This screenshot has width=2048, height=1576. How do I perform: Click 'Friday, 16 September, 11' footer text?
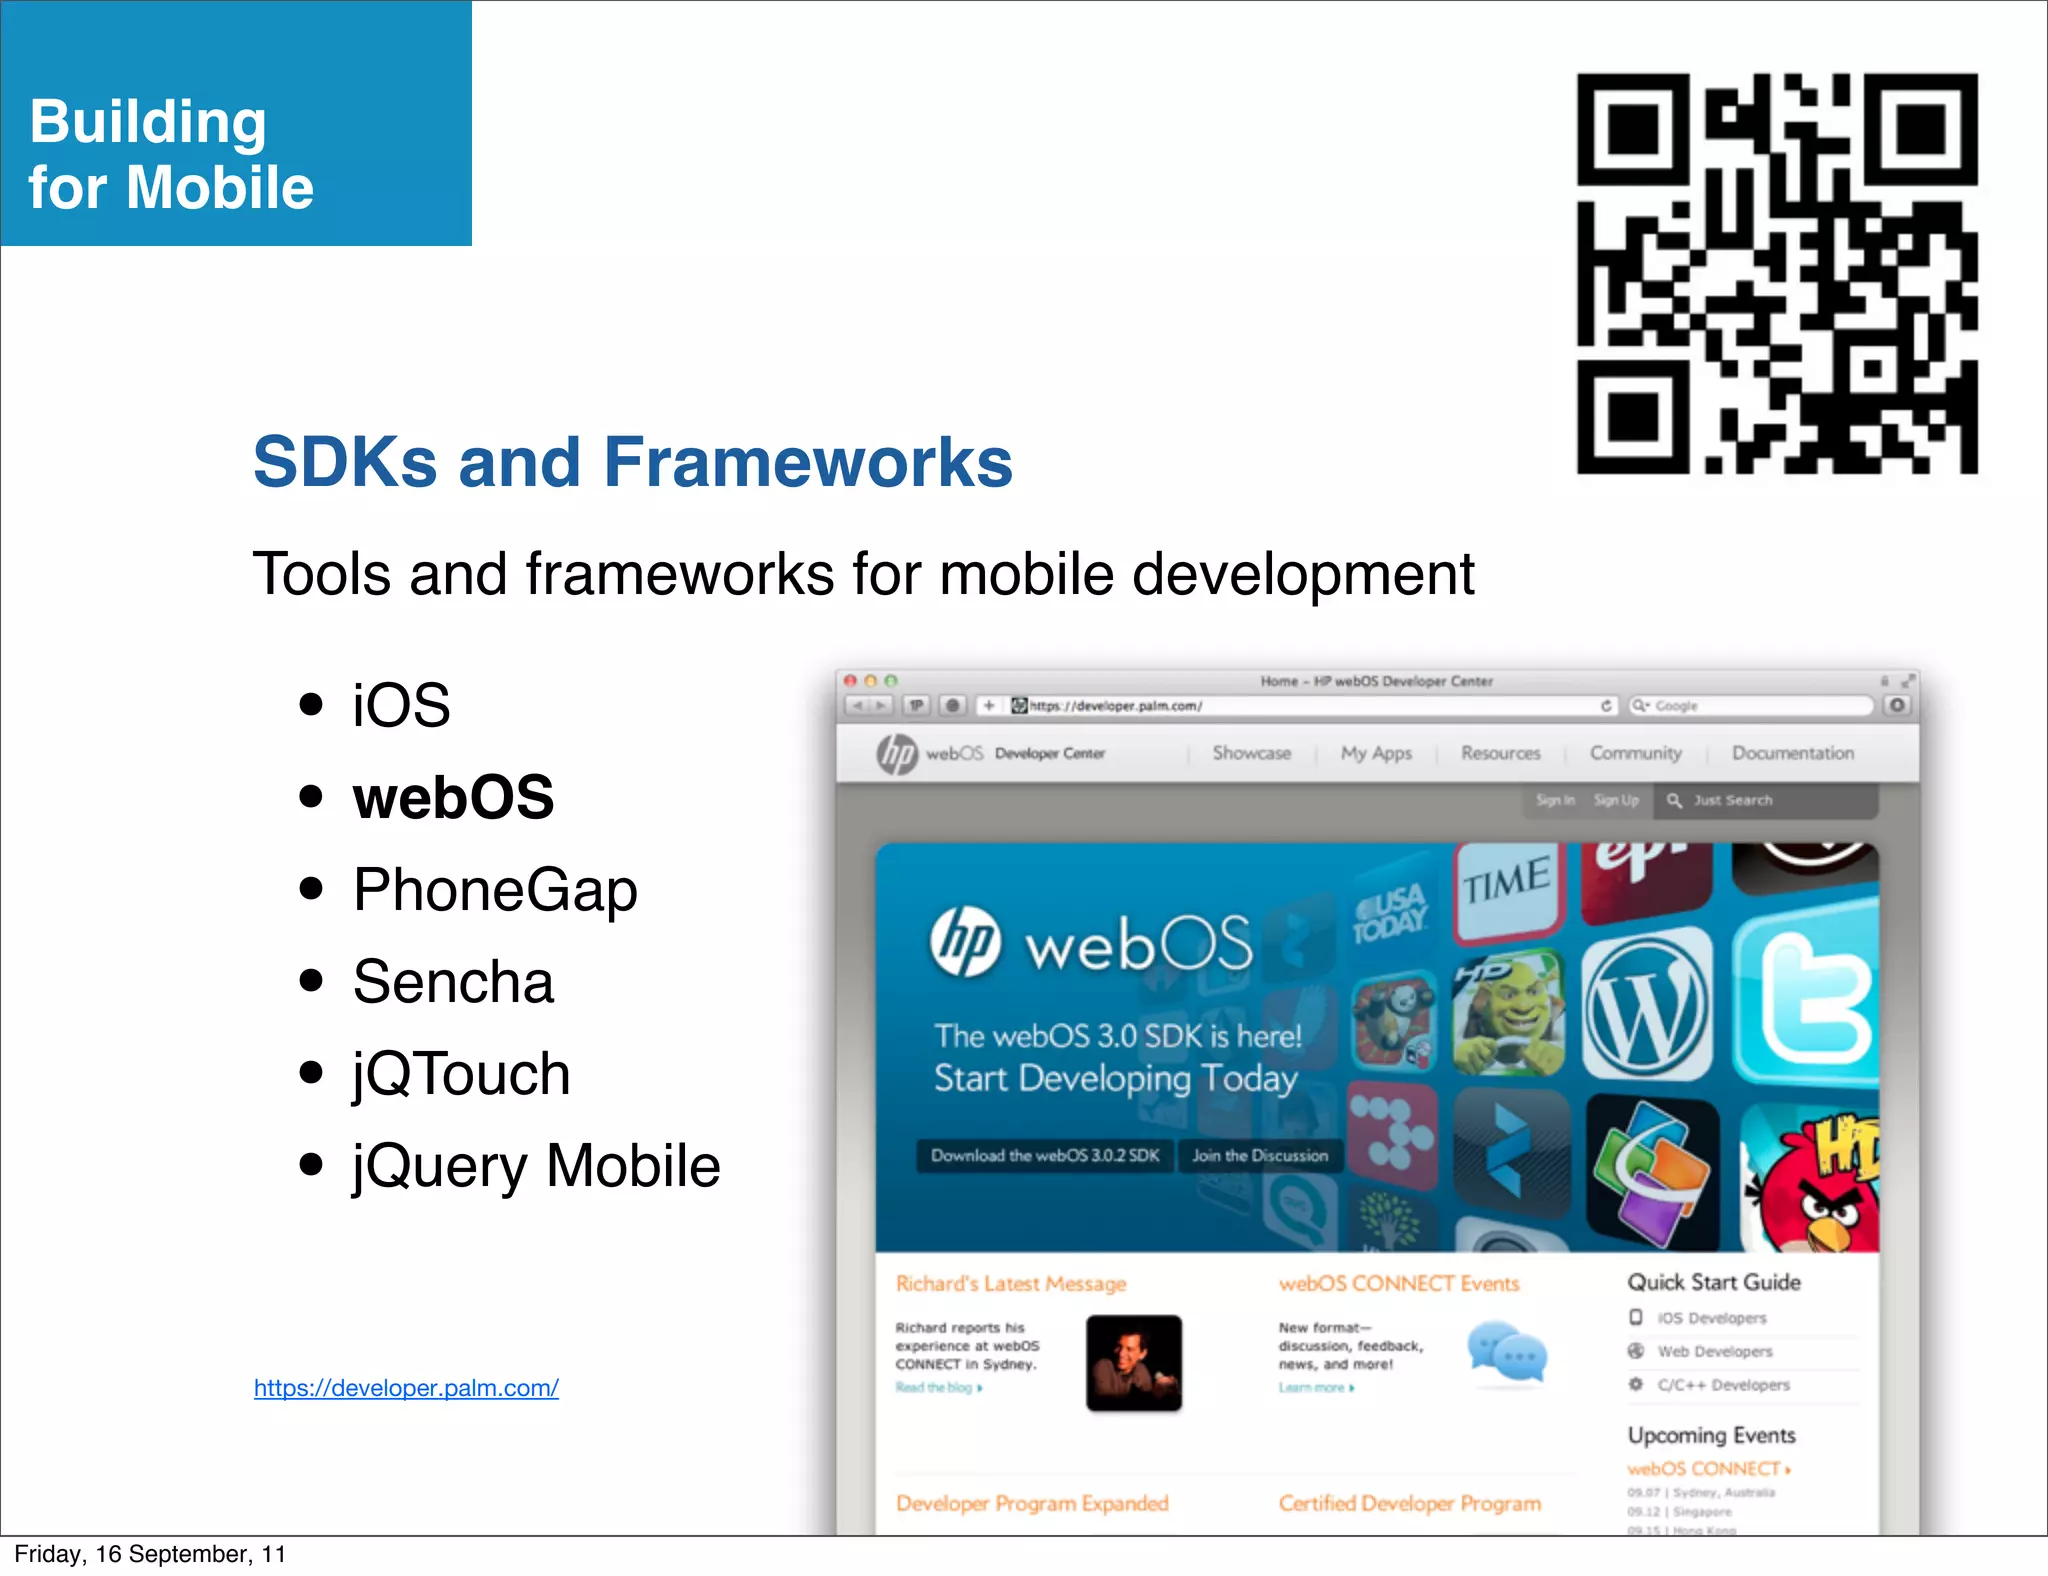150,1554
